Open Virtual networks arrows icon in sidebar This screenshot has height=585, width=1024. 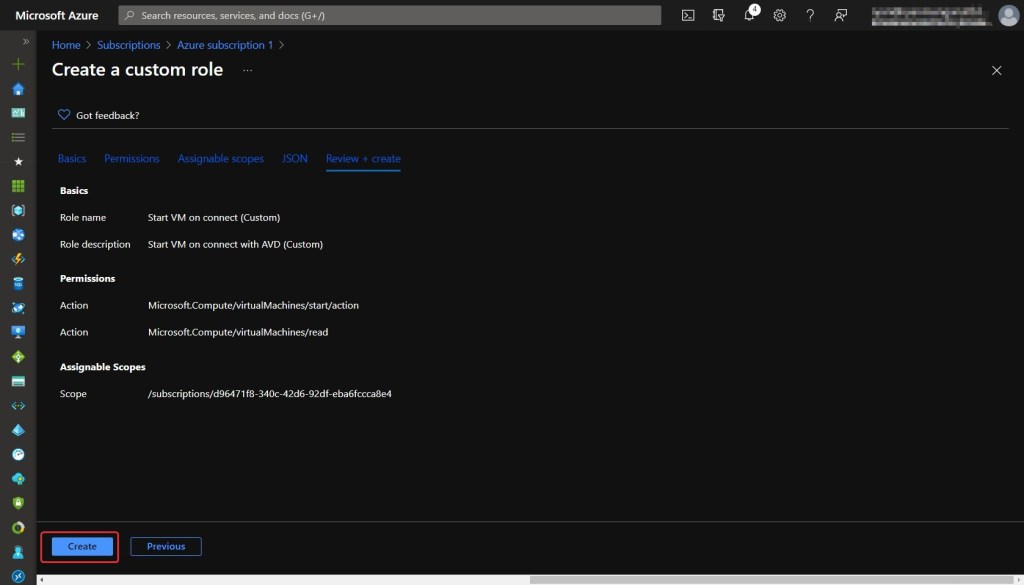click(x=18, y=405)
